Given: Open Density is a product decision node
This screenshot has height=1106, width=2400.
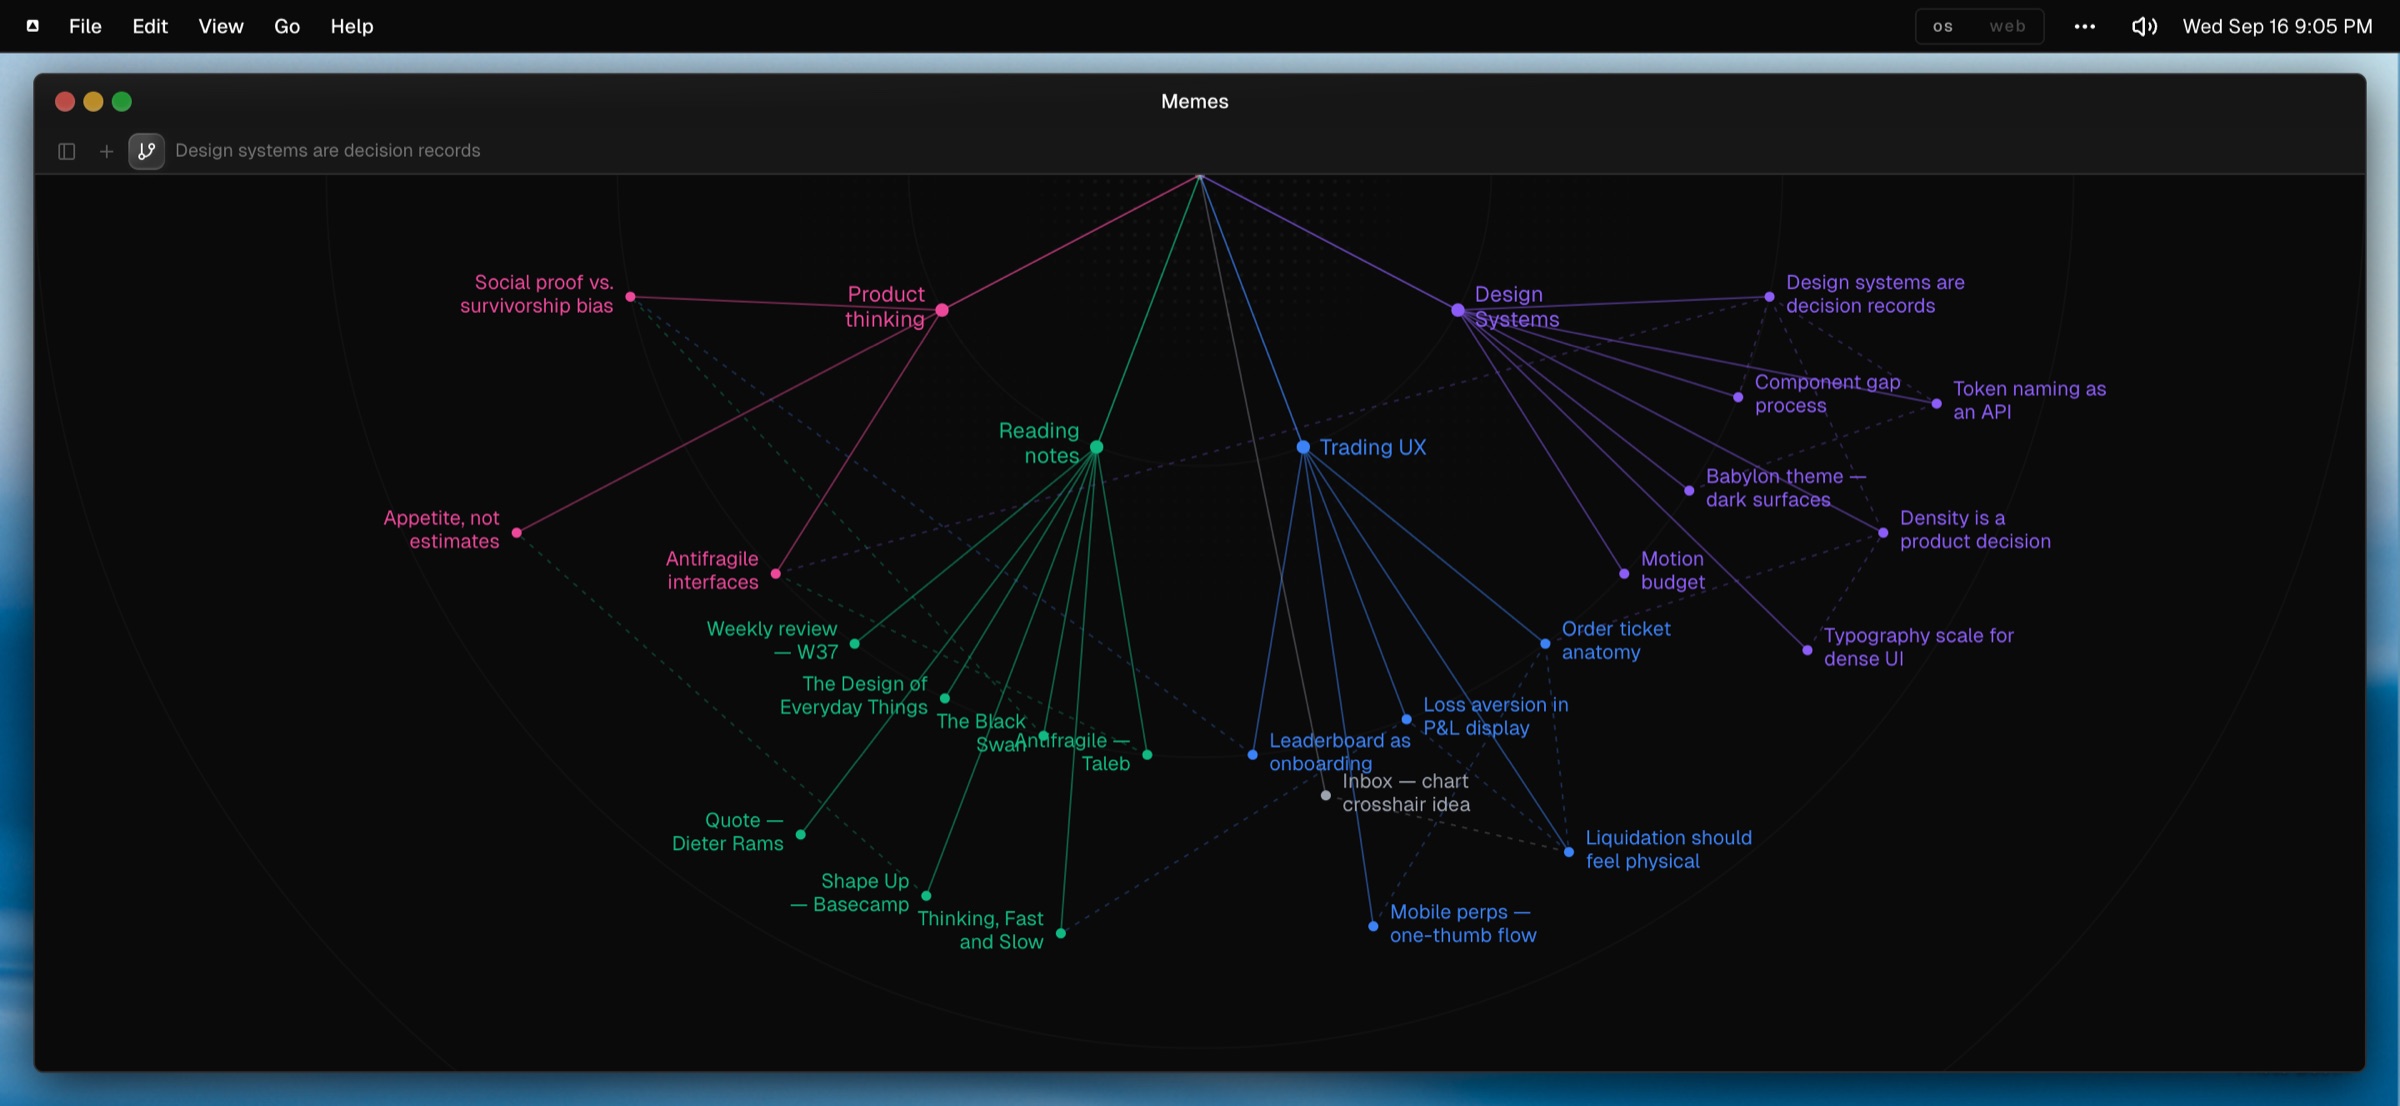Looking at the screenshot, I should coord(1884,533).
